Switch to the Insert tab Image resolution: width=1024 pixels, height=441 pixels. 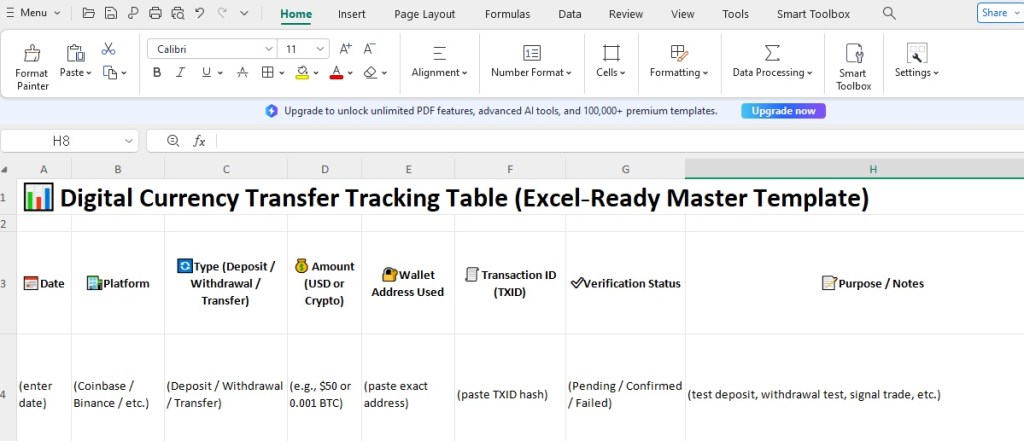pyautogui.click(x=351, y=14)
